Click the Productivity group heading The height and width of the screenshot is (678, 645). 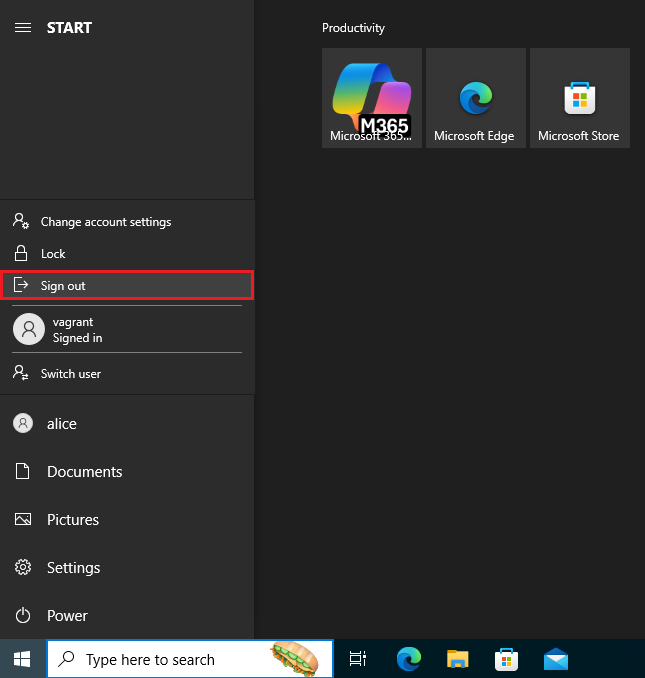(353, 28)
